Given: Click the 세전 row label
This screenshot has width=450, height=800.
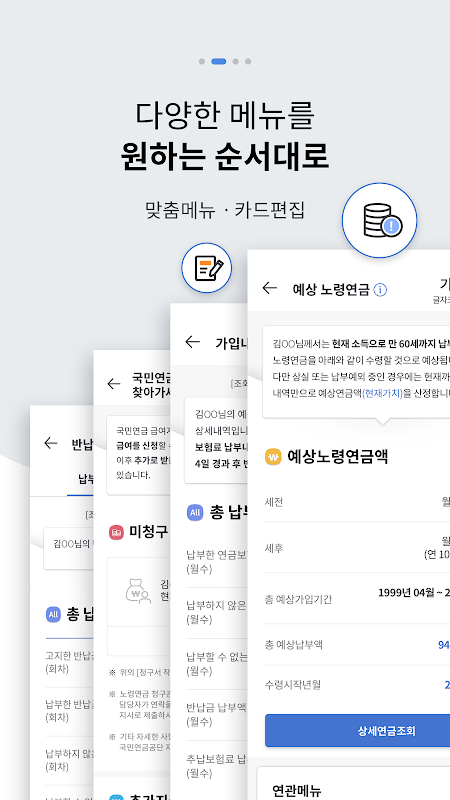Looking at the screenshot, I should [274, 502].
